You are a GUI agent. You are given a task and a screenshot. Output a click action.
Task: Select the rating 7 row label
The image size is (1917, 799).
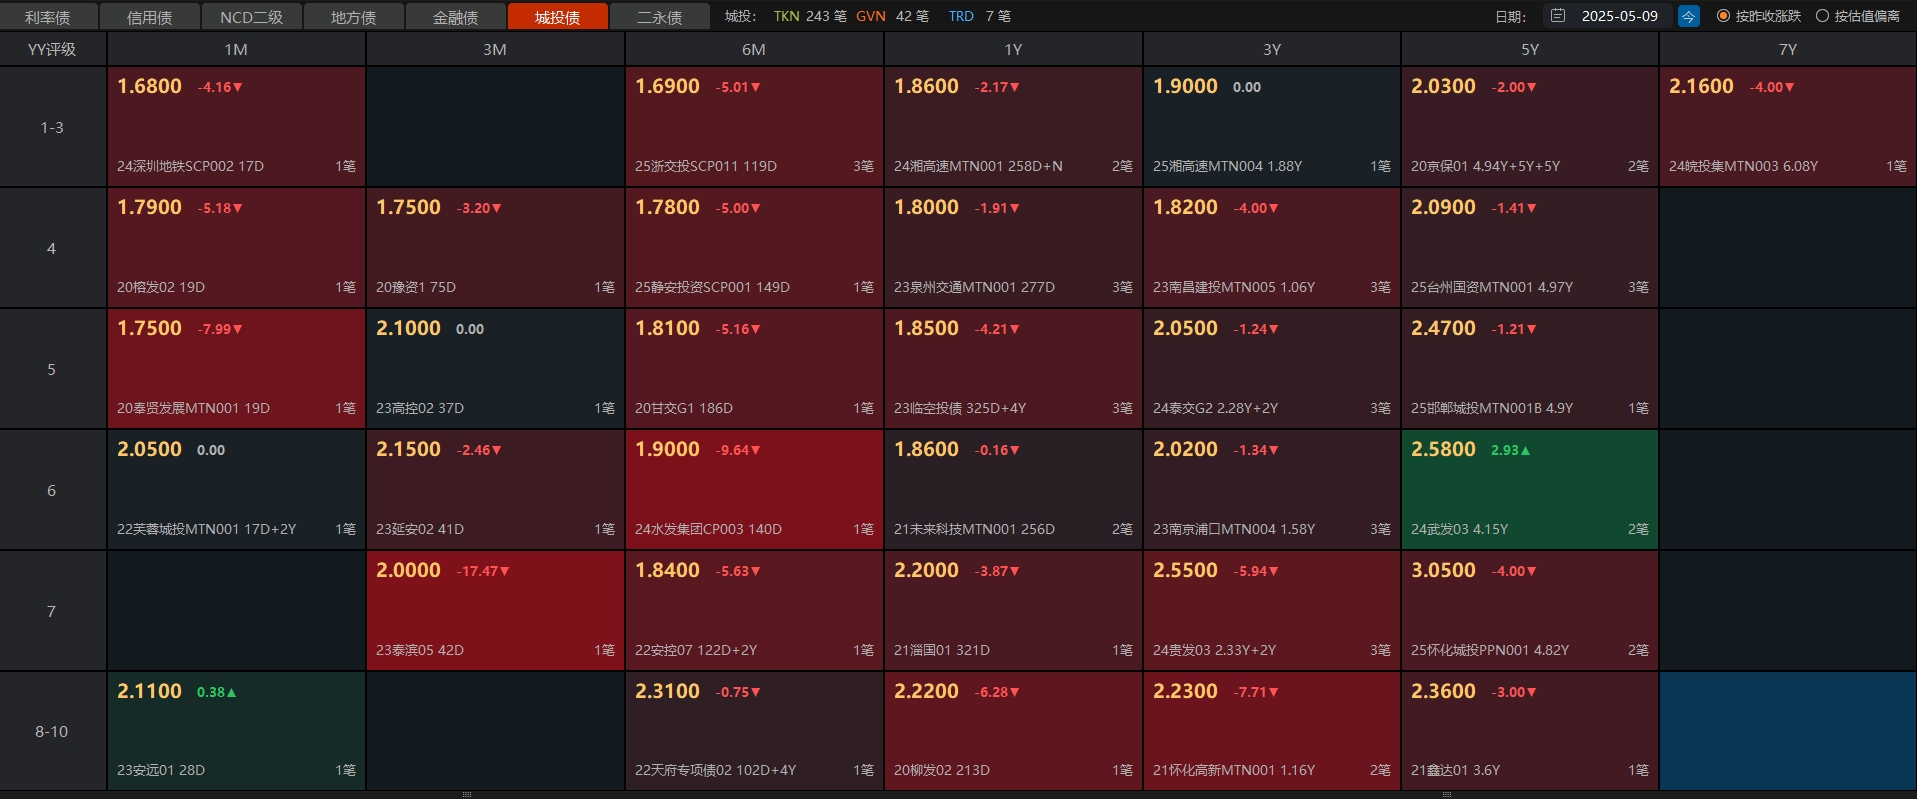[x=52, y=611]
